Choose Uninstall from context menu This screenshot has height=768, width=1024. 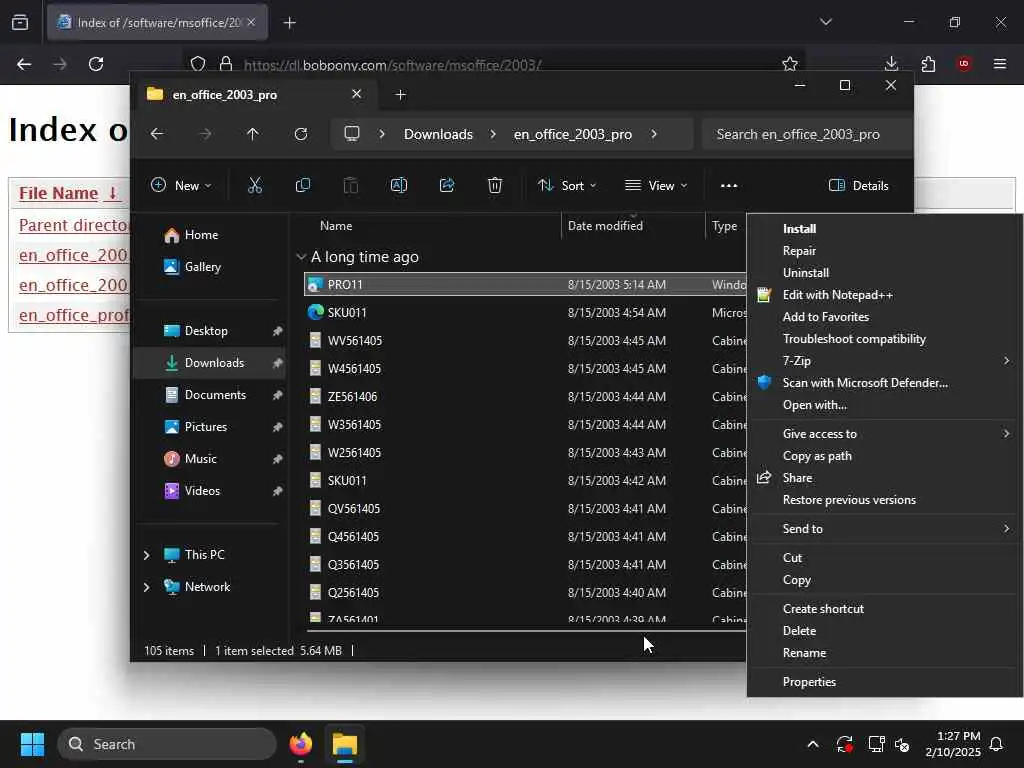coord(806,273)
